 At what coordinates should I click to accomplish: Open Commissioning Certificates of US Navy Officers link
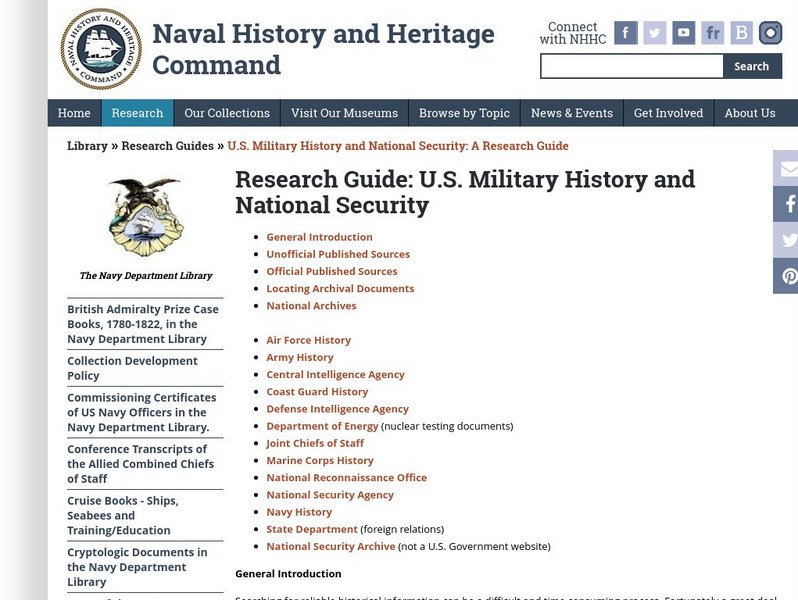pos(141,412)
